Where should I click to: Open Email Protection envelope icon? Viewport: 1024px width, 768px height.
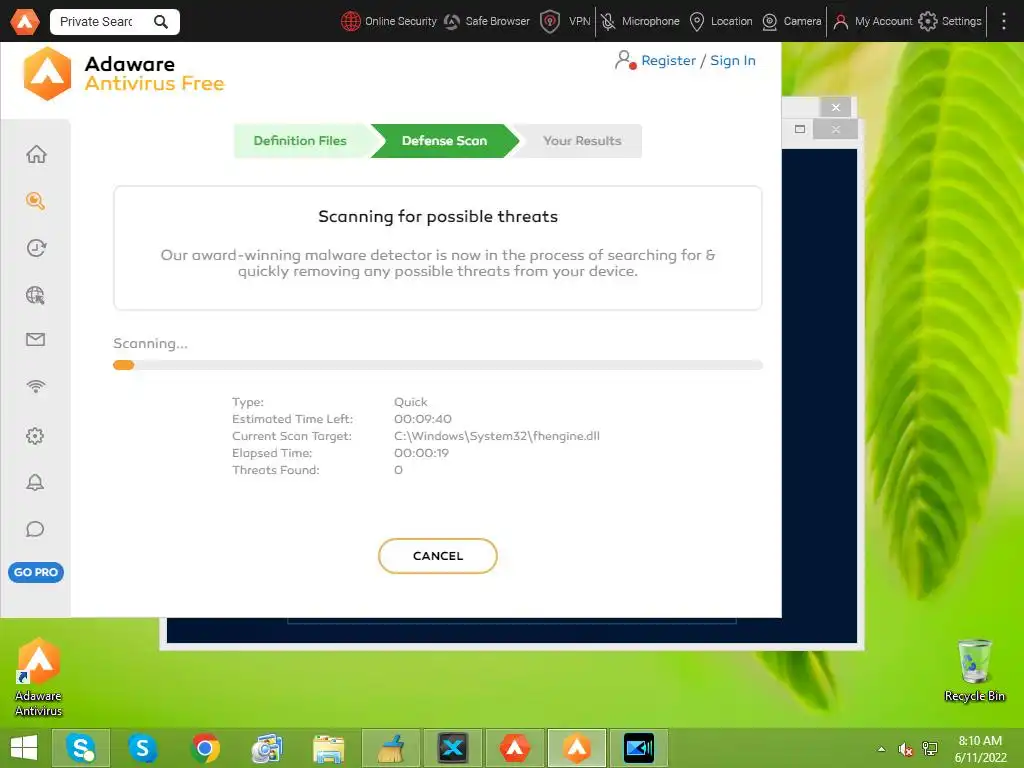pos(36,340)
